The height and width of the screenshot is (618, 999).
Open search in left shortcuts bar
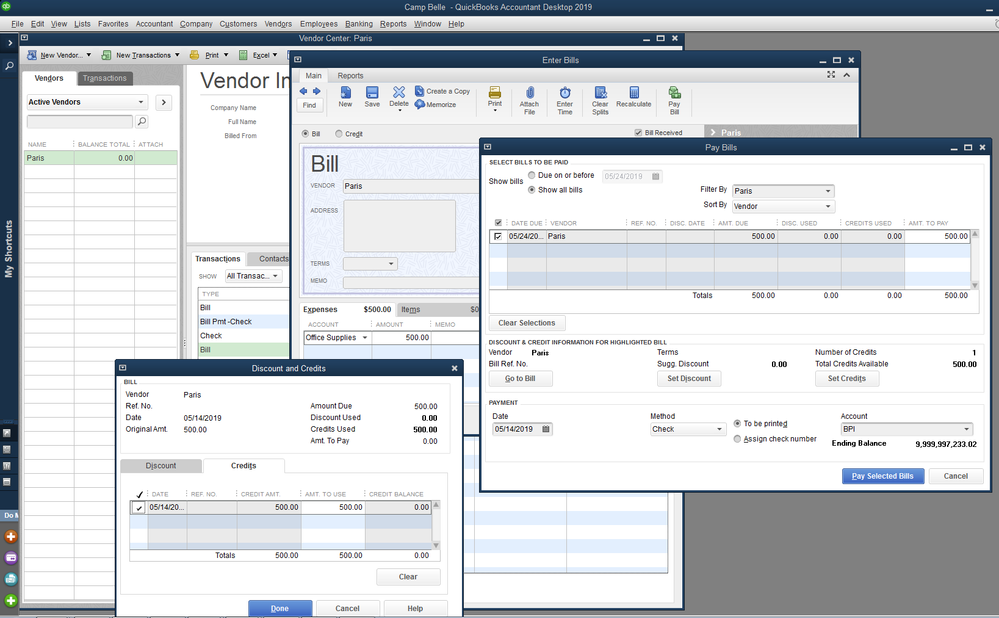(x=9, y=66)
